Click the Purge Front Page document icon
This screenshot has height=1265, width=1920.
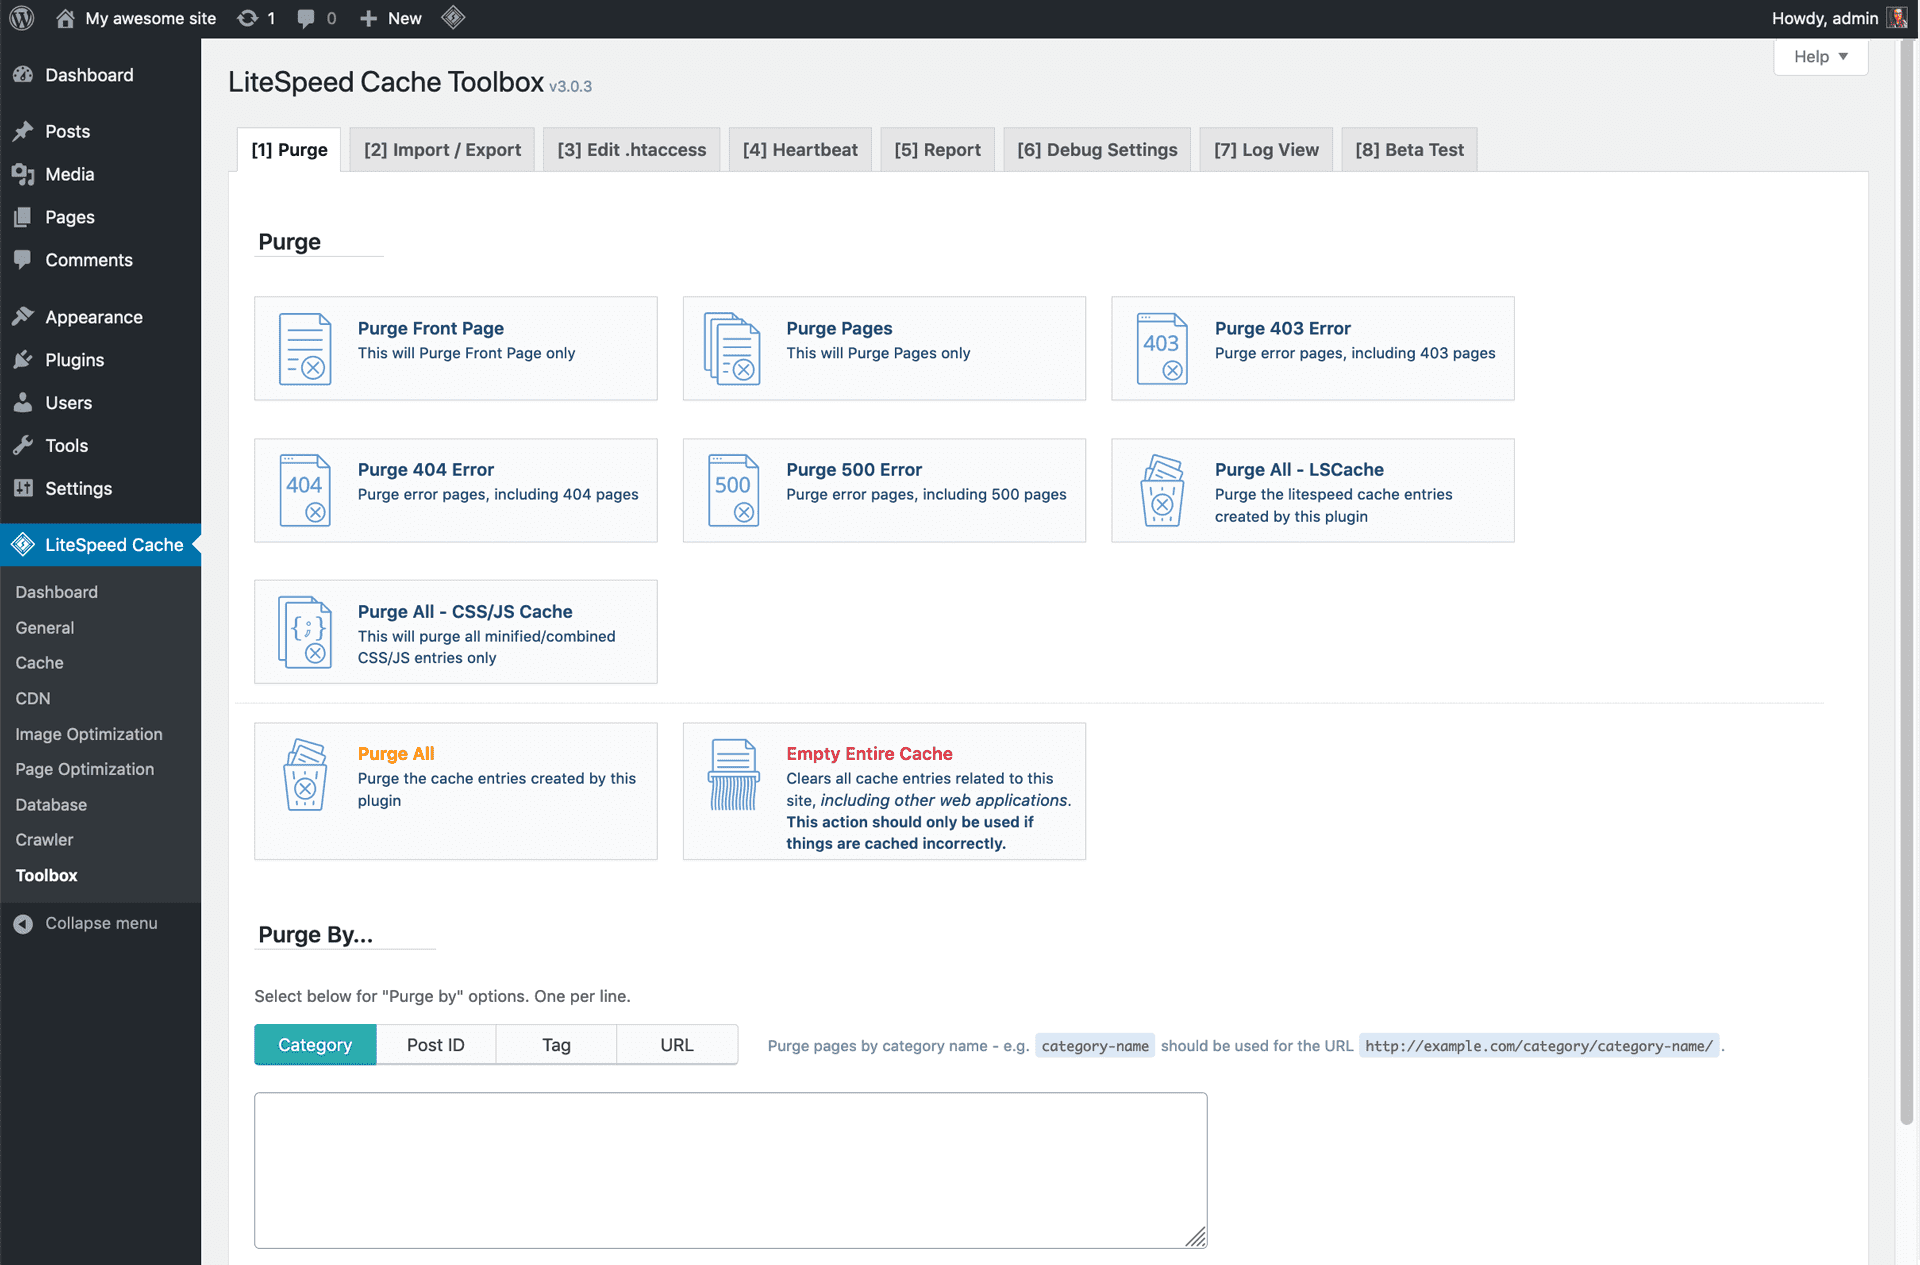click(305, 348)
